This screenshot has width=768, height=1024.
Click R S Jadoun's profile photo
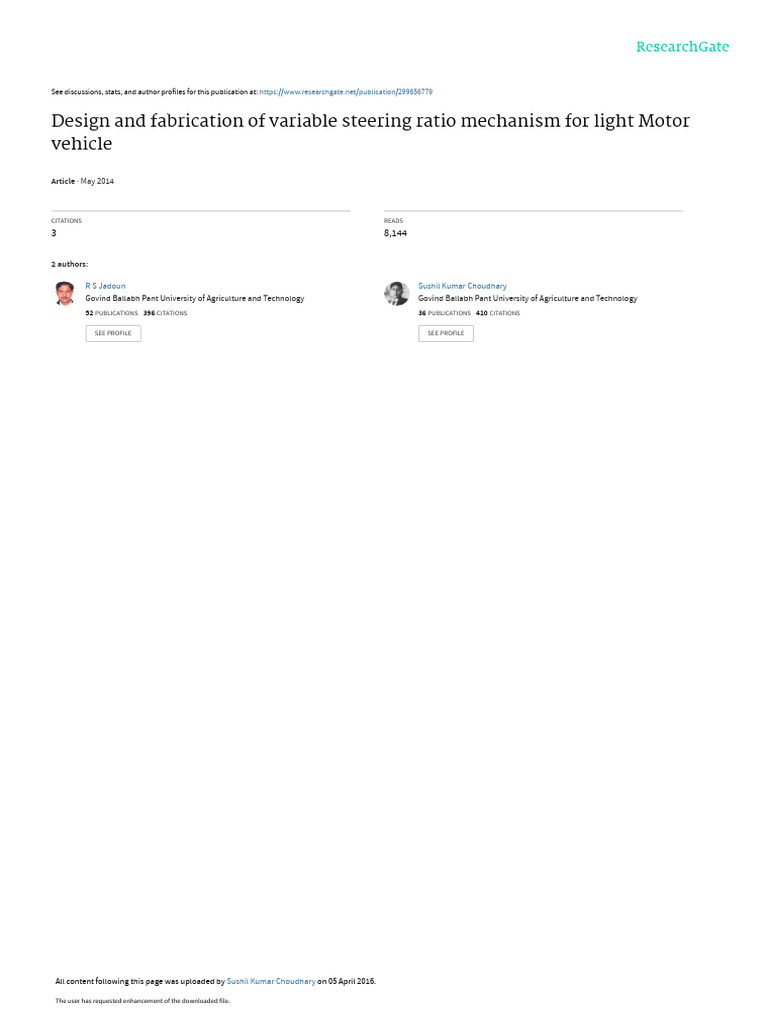(65, 293)
